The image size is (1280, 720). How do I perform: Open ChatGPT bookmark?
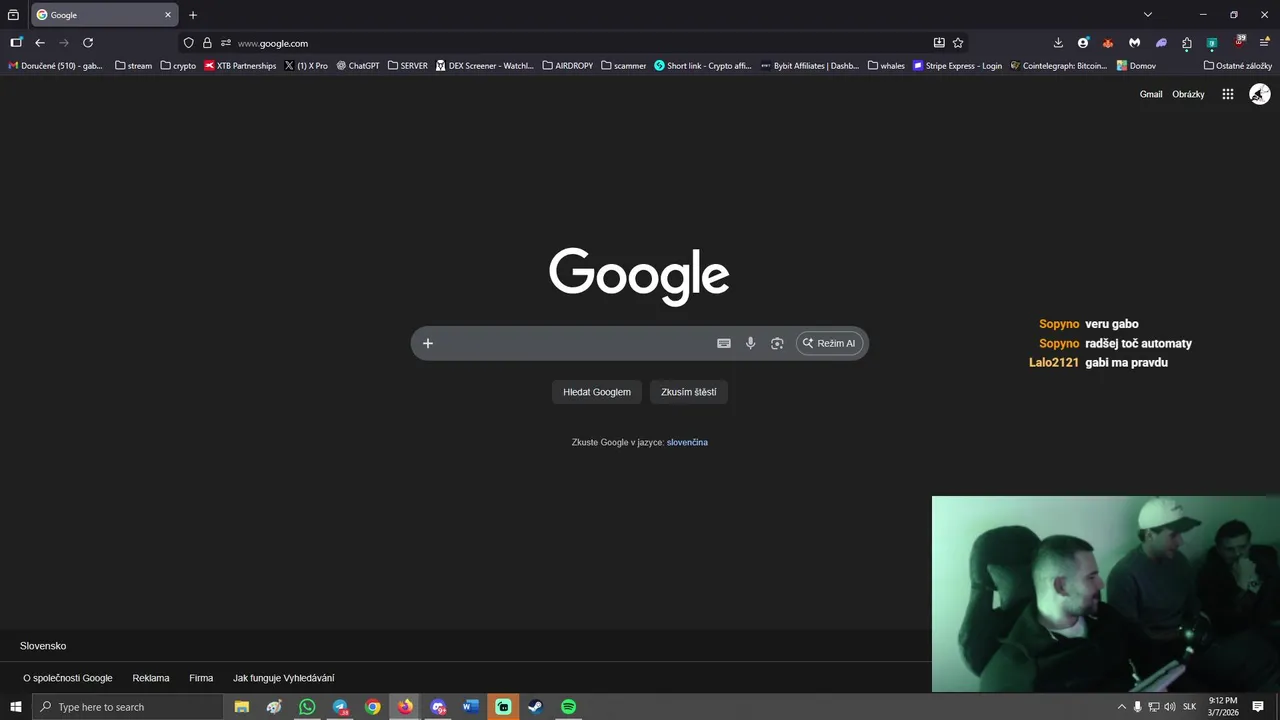click(358, 66)
